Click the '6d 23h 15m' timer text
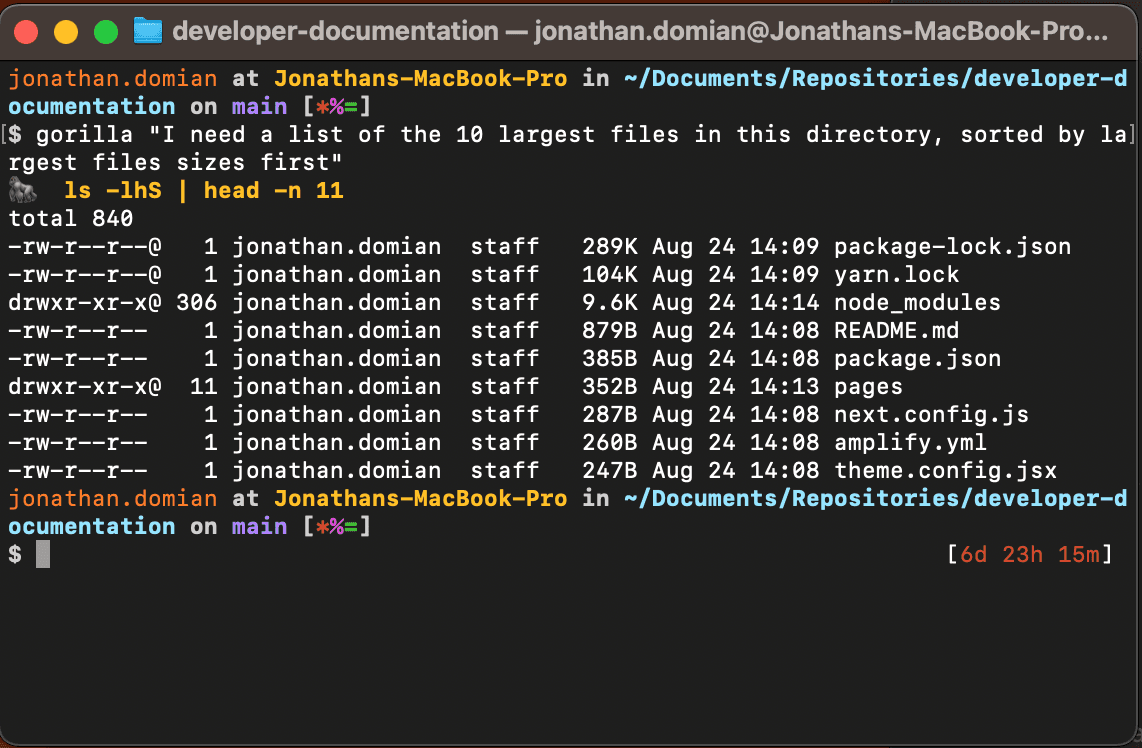1142x748 pixels. click(x=1029, y=554)
